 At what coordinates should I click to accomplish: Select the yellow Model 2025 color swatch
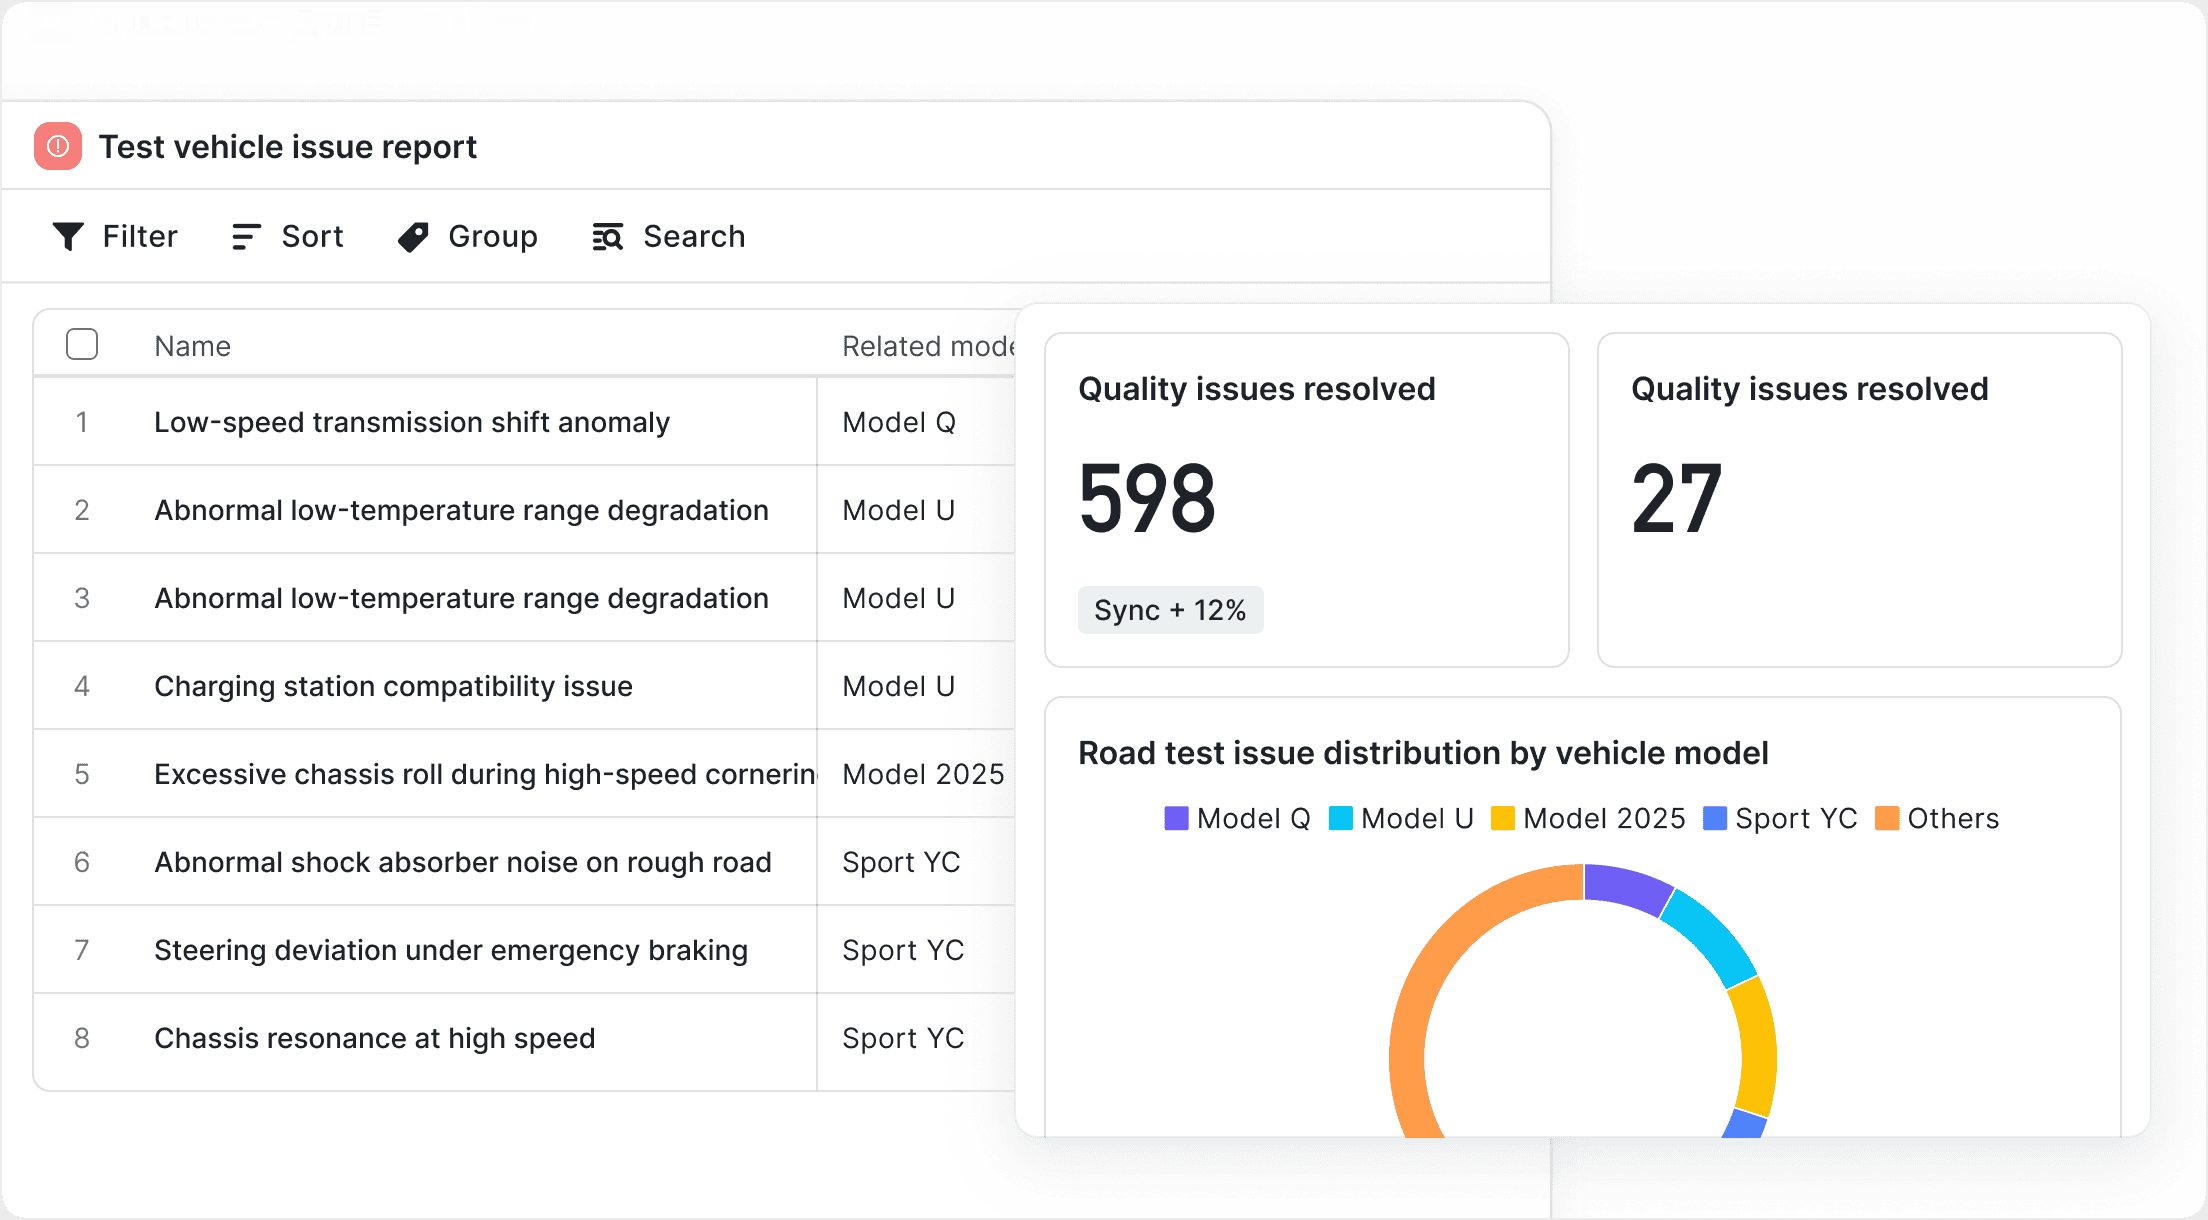(x=1503, y=818)
